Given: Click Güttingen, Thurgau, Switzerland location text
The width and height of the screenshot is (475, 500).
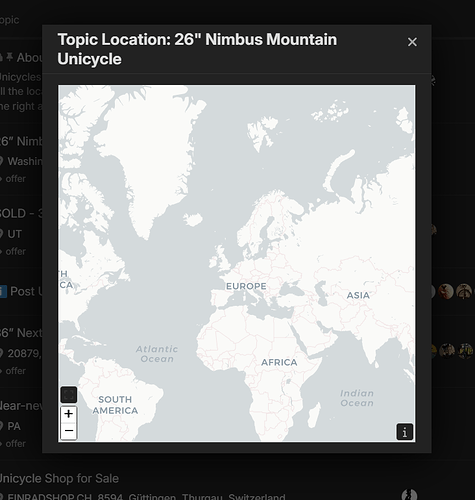Looking at the screenshot, I should coord(207,497).
